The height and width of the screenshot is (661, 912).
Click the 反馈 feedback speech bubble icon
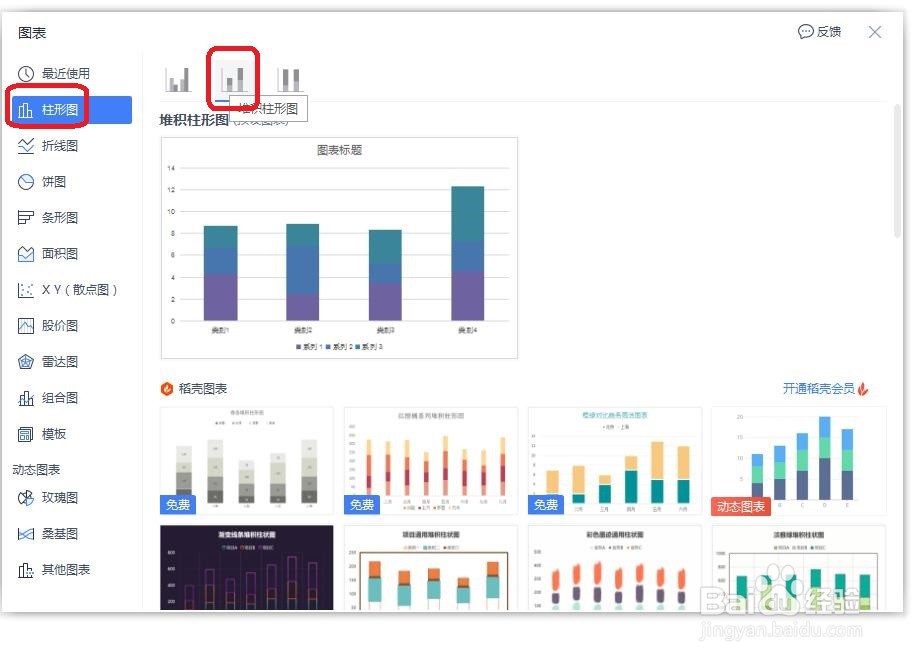point(806,31)
